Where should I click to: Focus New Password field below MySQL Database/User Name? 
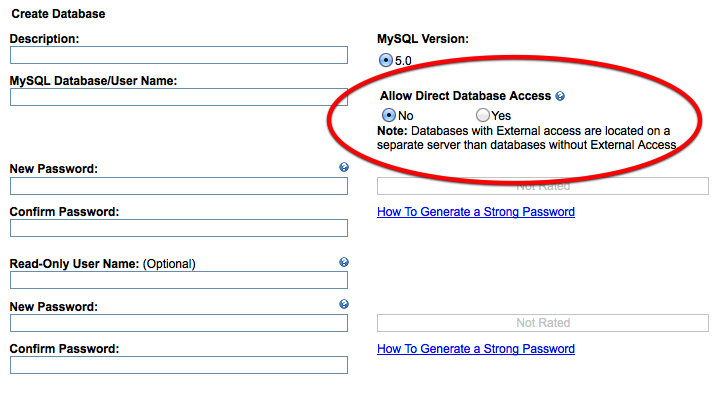pos(179,186)
